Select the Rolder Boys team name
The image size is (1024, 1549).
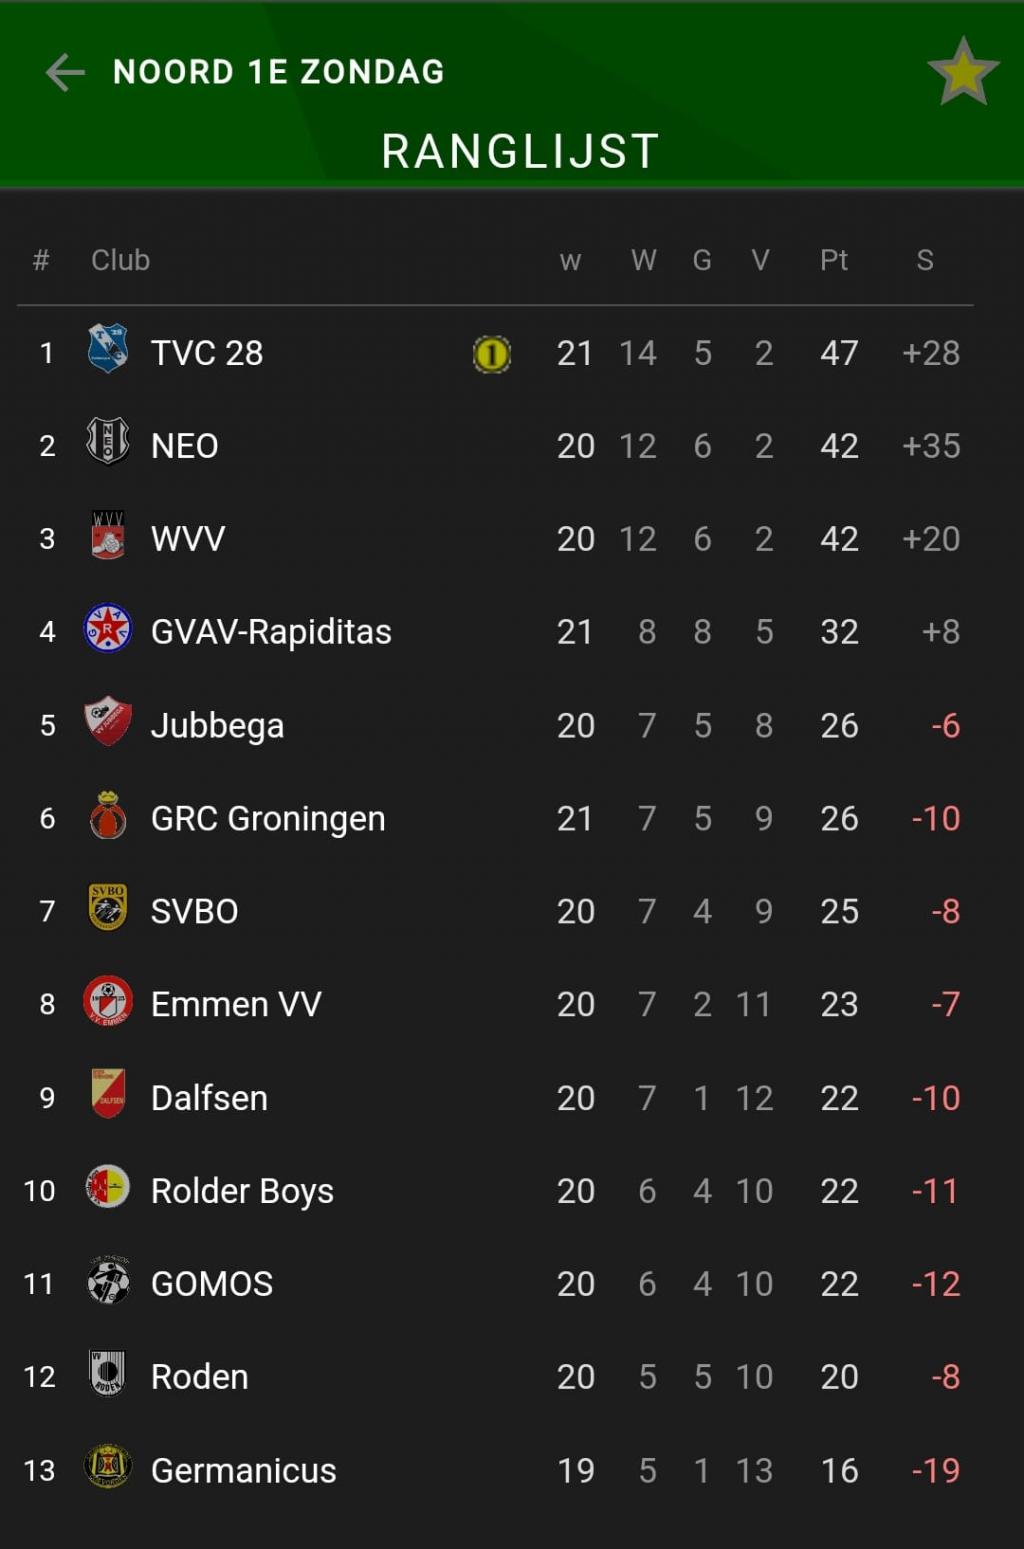(x=242, y=1191)
